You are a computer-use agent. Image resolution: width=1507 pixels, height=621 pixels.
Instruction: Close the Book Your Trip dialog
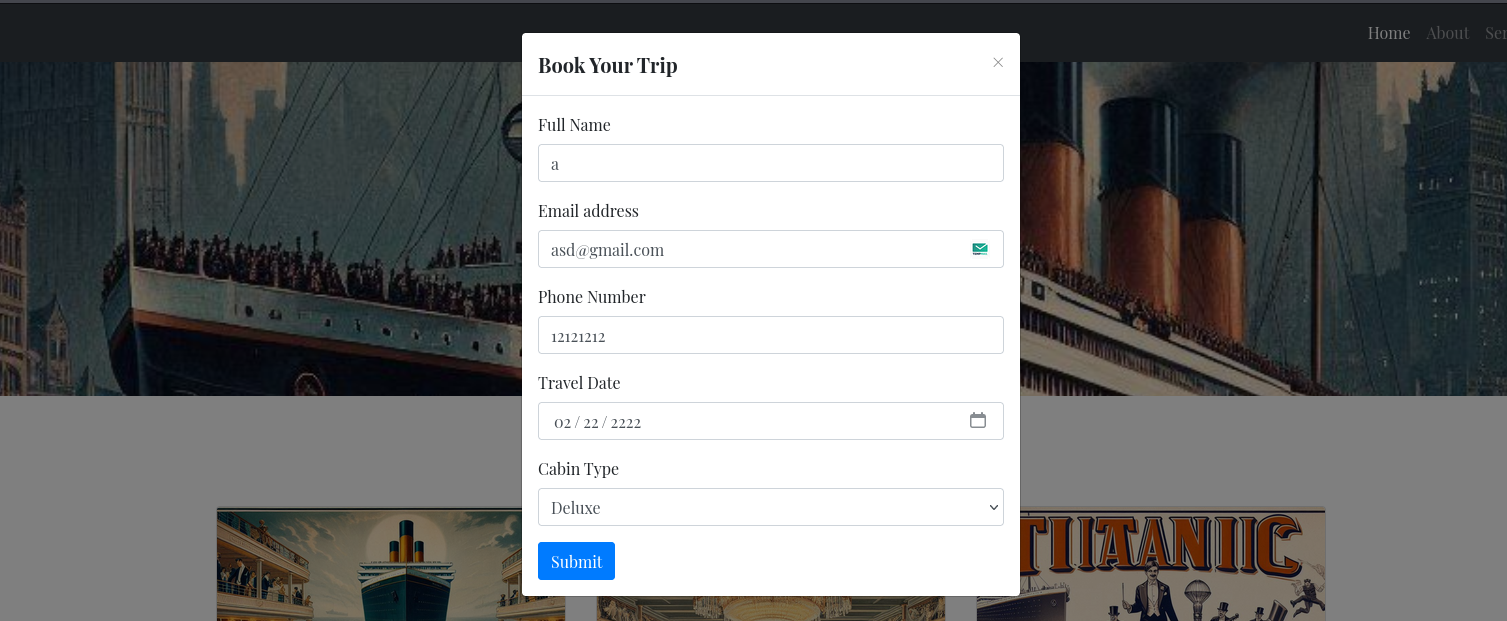[x=998, y=62]
